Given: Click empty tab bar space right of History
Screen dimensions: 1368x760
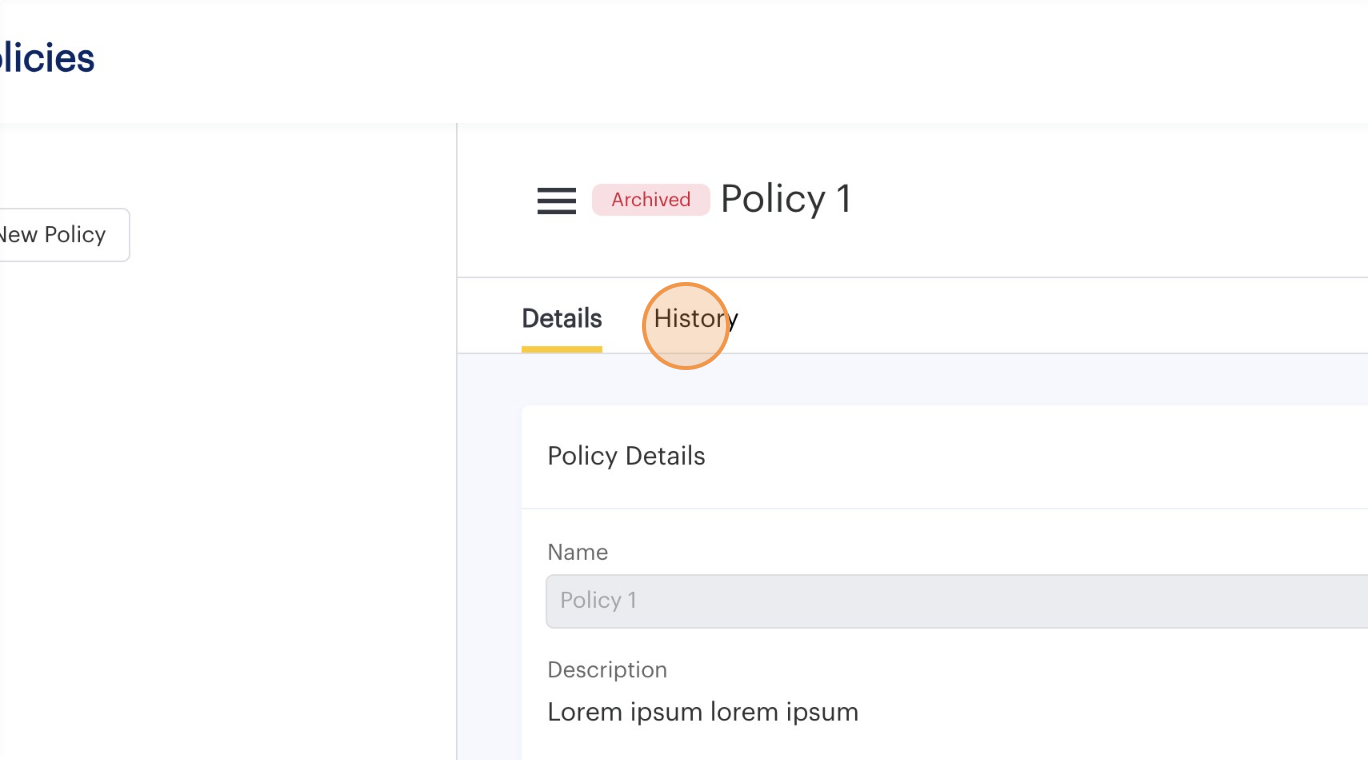Looking at the screenshot, I should [1050, 318].
